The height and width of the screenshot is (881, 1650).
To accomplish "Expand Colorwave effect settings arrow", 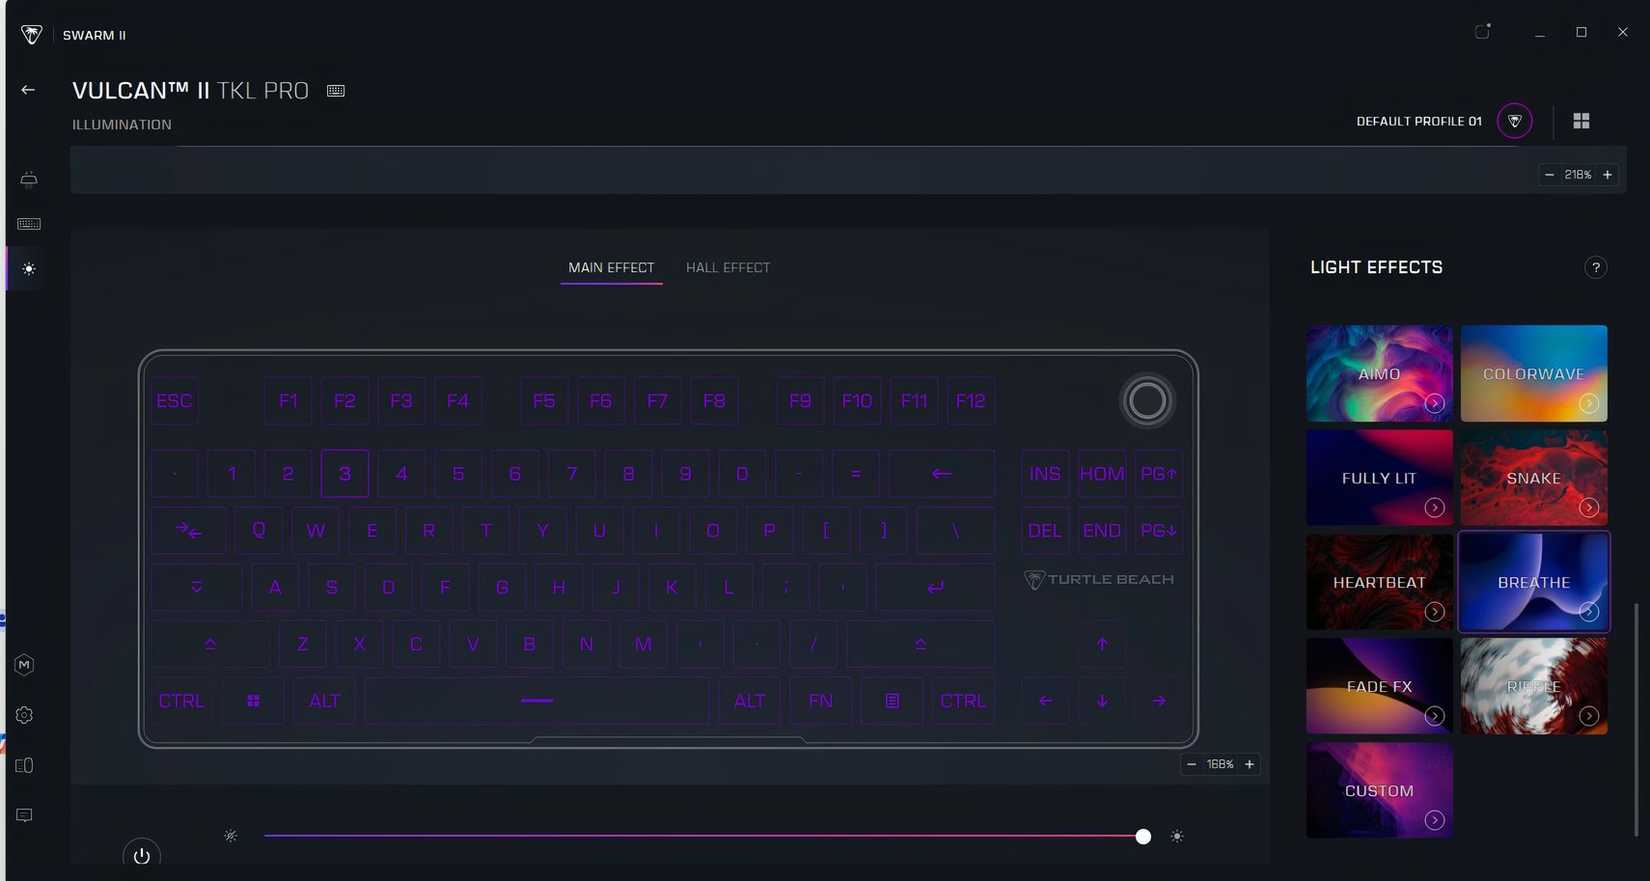I will tap(1589, 403).
